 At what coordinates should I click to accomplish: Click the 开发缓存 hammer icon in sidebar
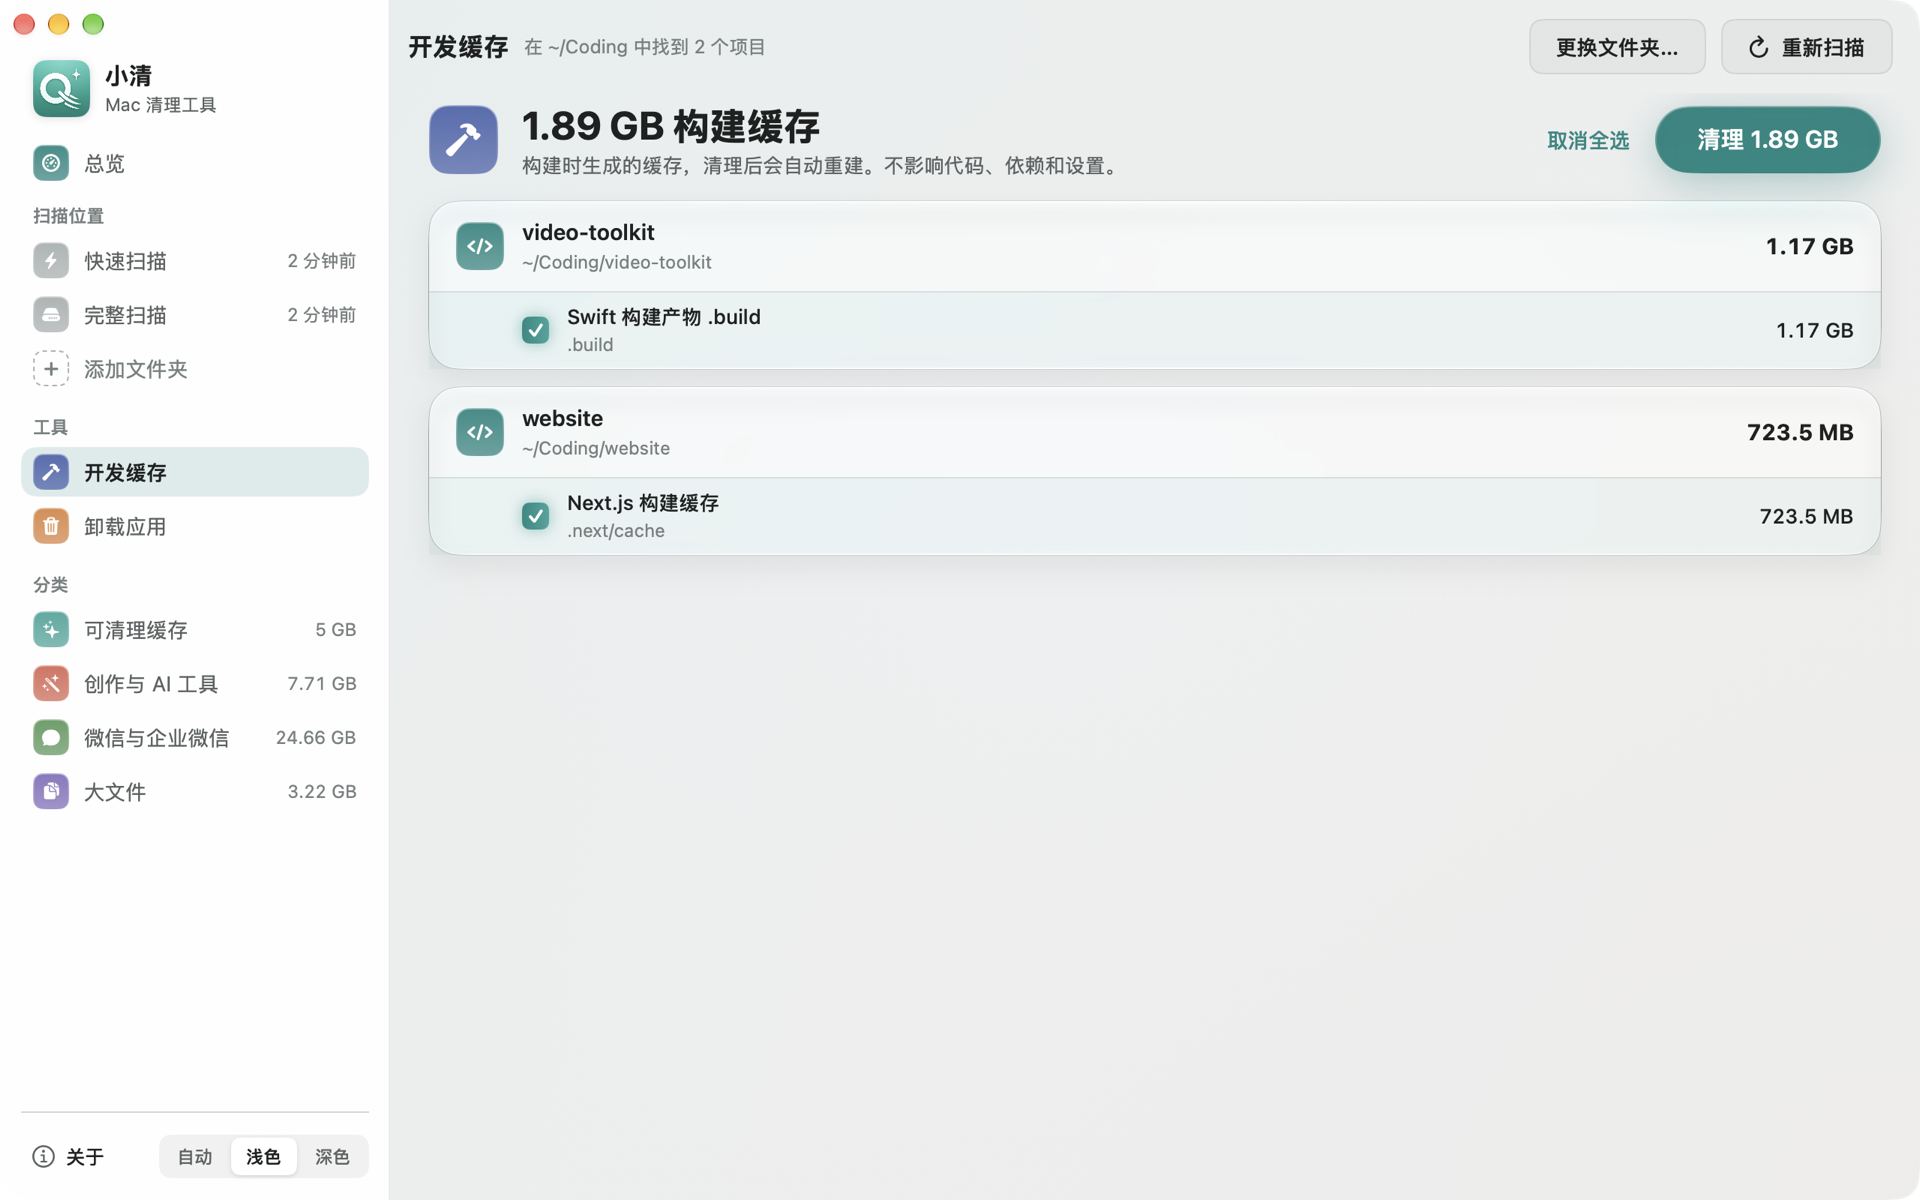51,472
